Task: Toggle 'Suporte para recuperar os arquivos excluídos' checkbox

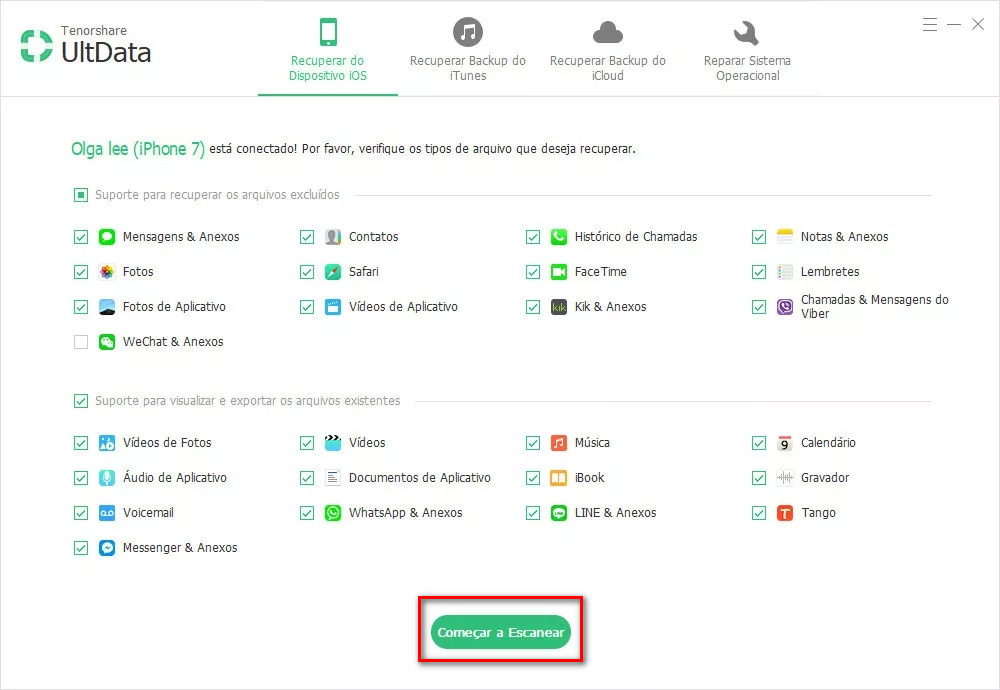Action: 81,195
